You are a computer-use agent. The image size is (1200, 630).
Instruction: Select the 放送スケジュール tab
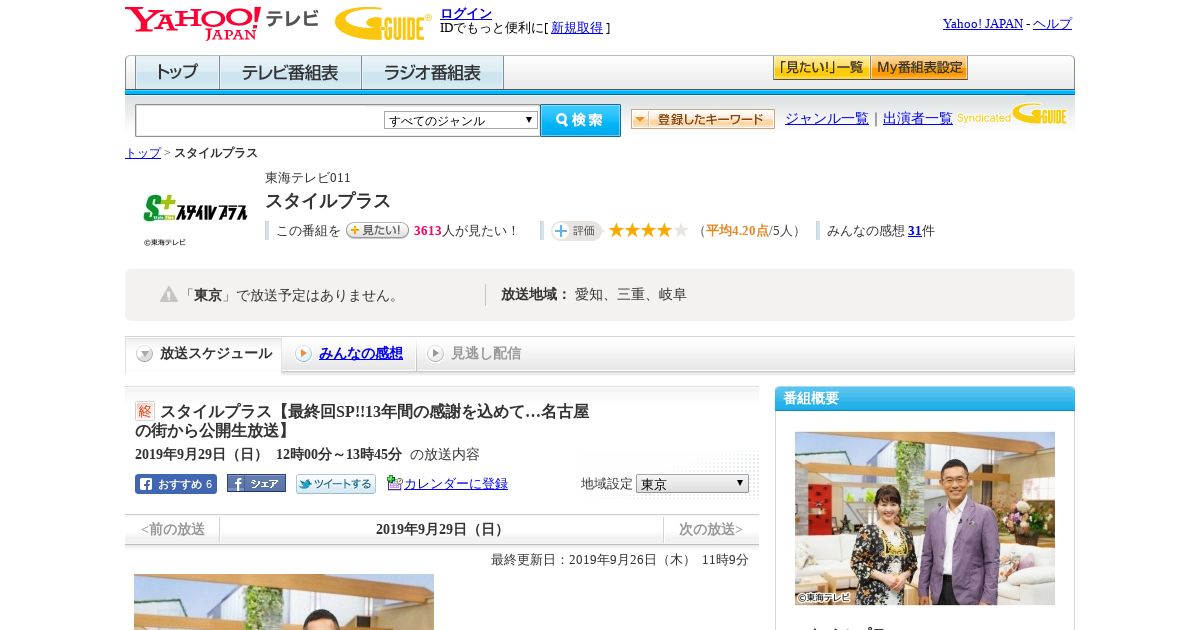pos(204,354)
